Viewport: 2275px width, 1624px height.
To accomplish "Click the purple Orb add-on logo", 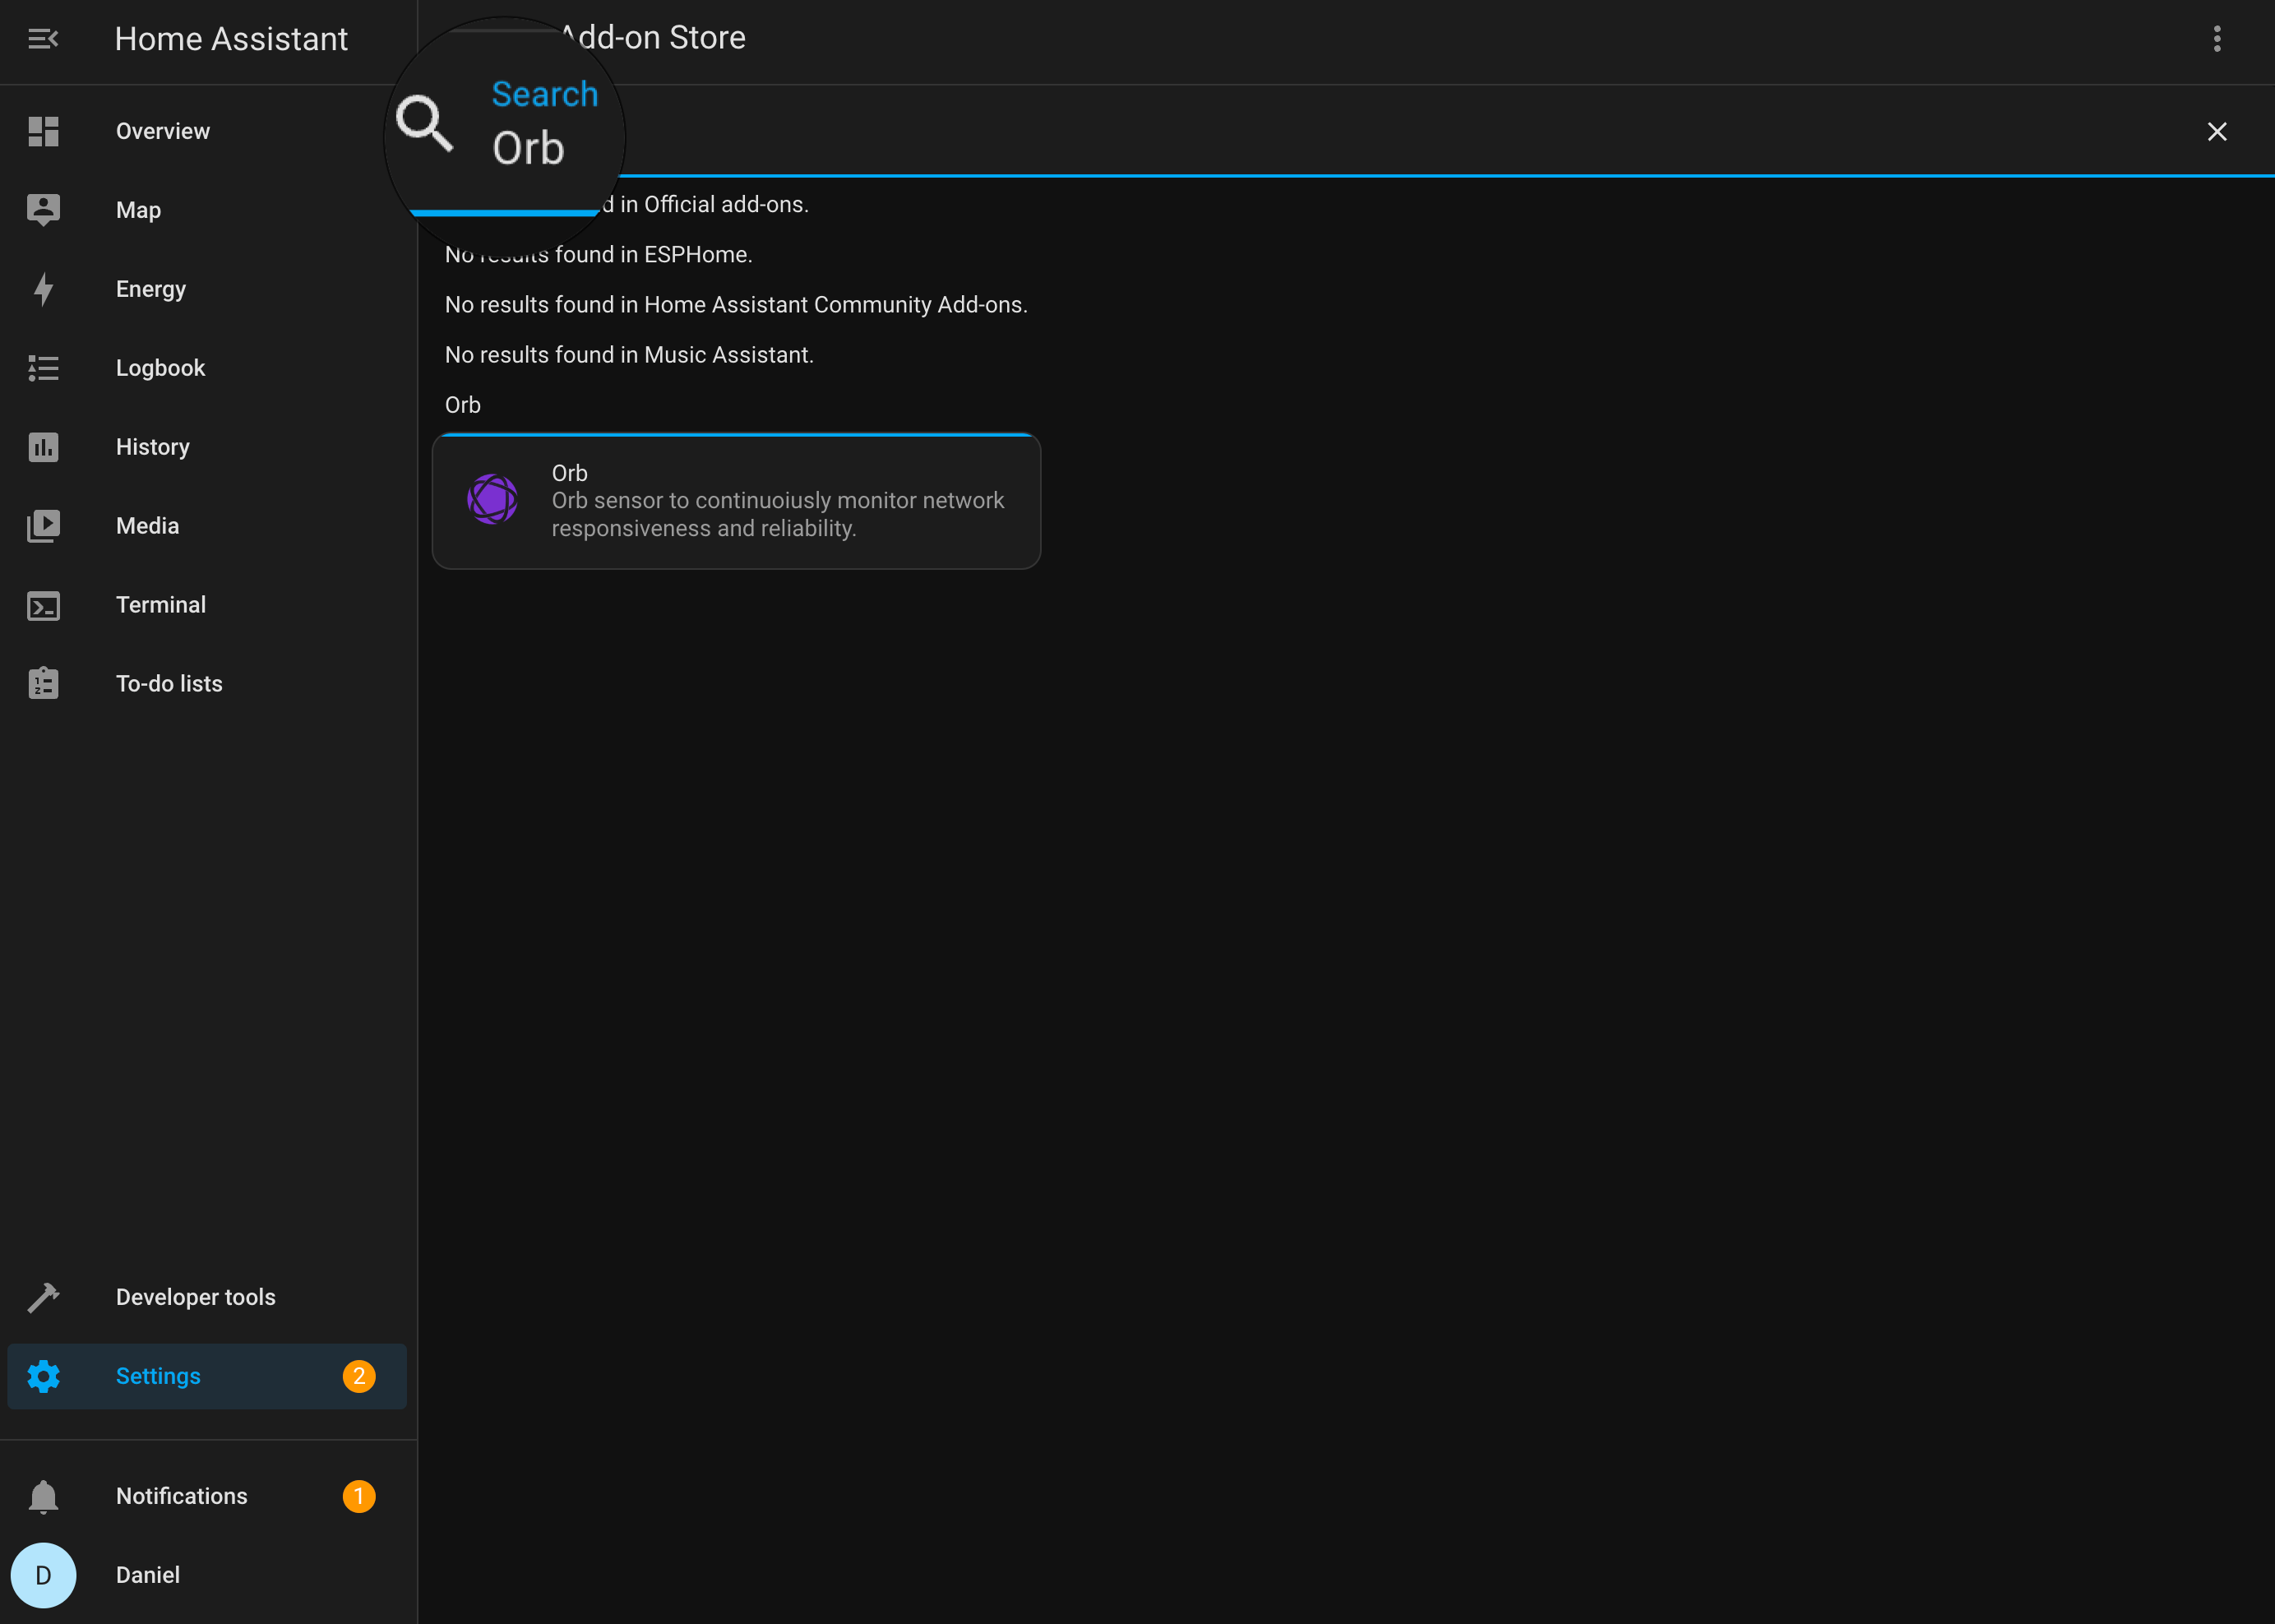I will tap(493, 500).
